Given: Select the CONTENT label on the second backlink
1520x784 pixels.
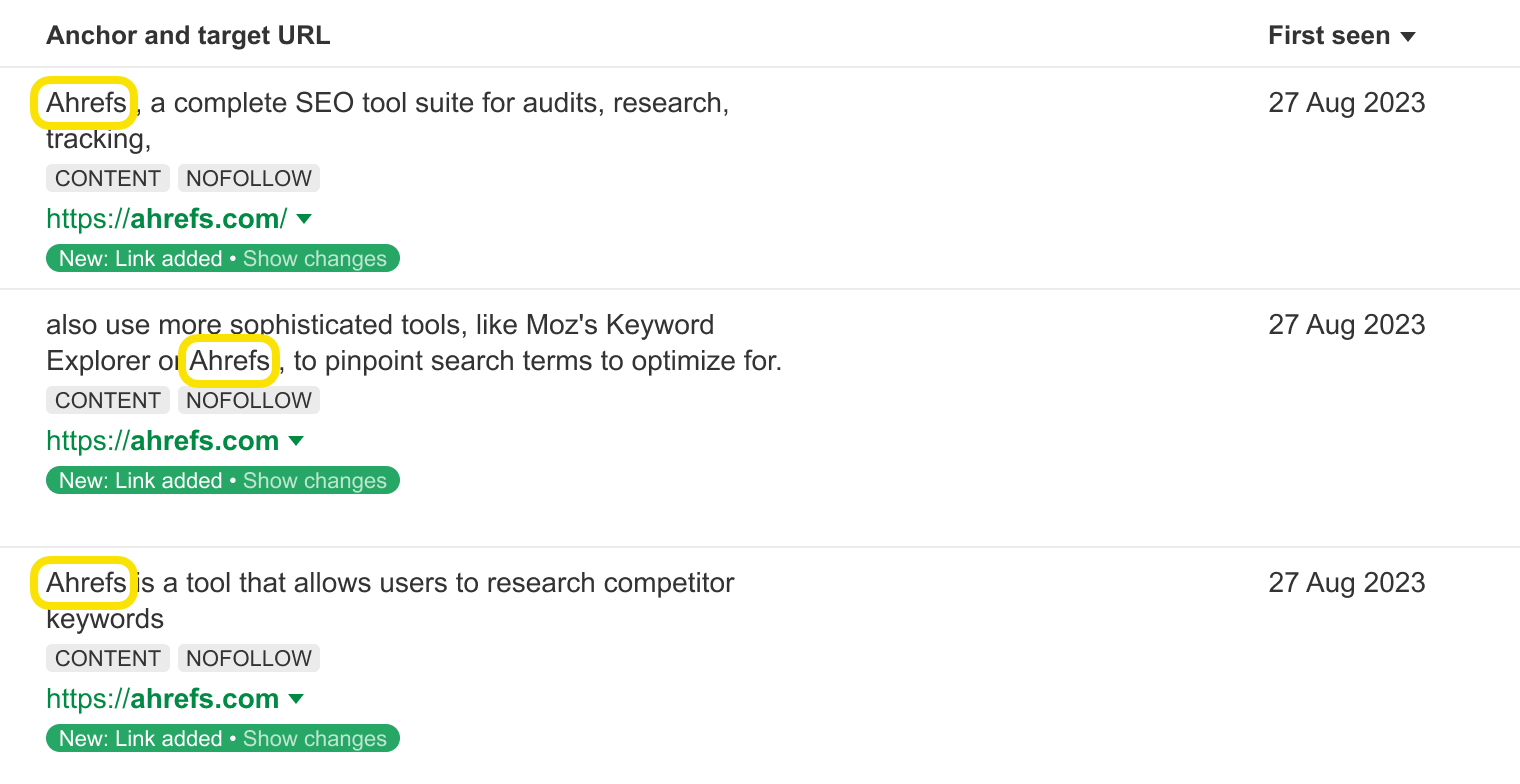Looking at the screenshot, I should pos(107,400).
